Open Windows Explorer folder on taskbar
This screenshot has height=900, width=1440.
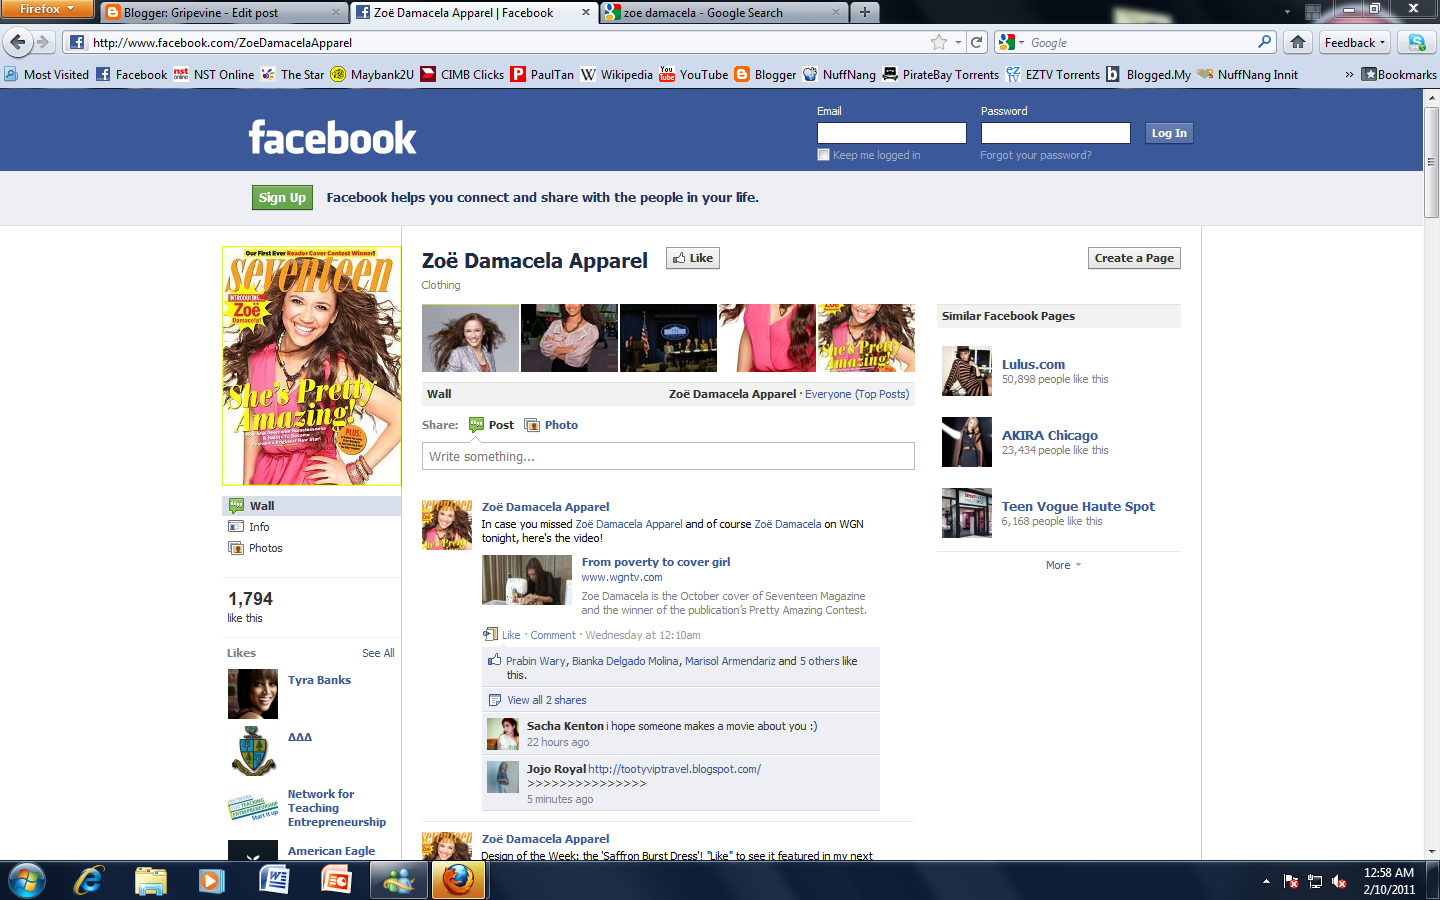(151, 881)
